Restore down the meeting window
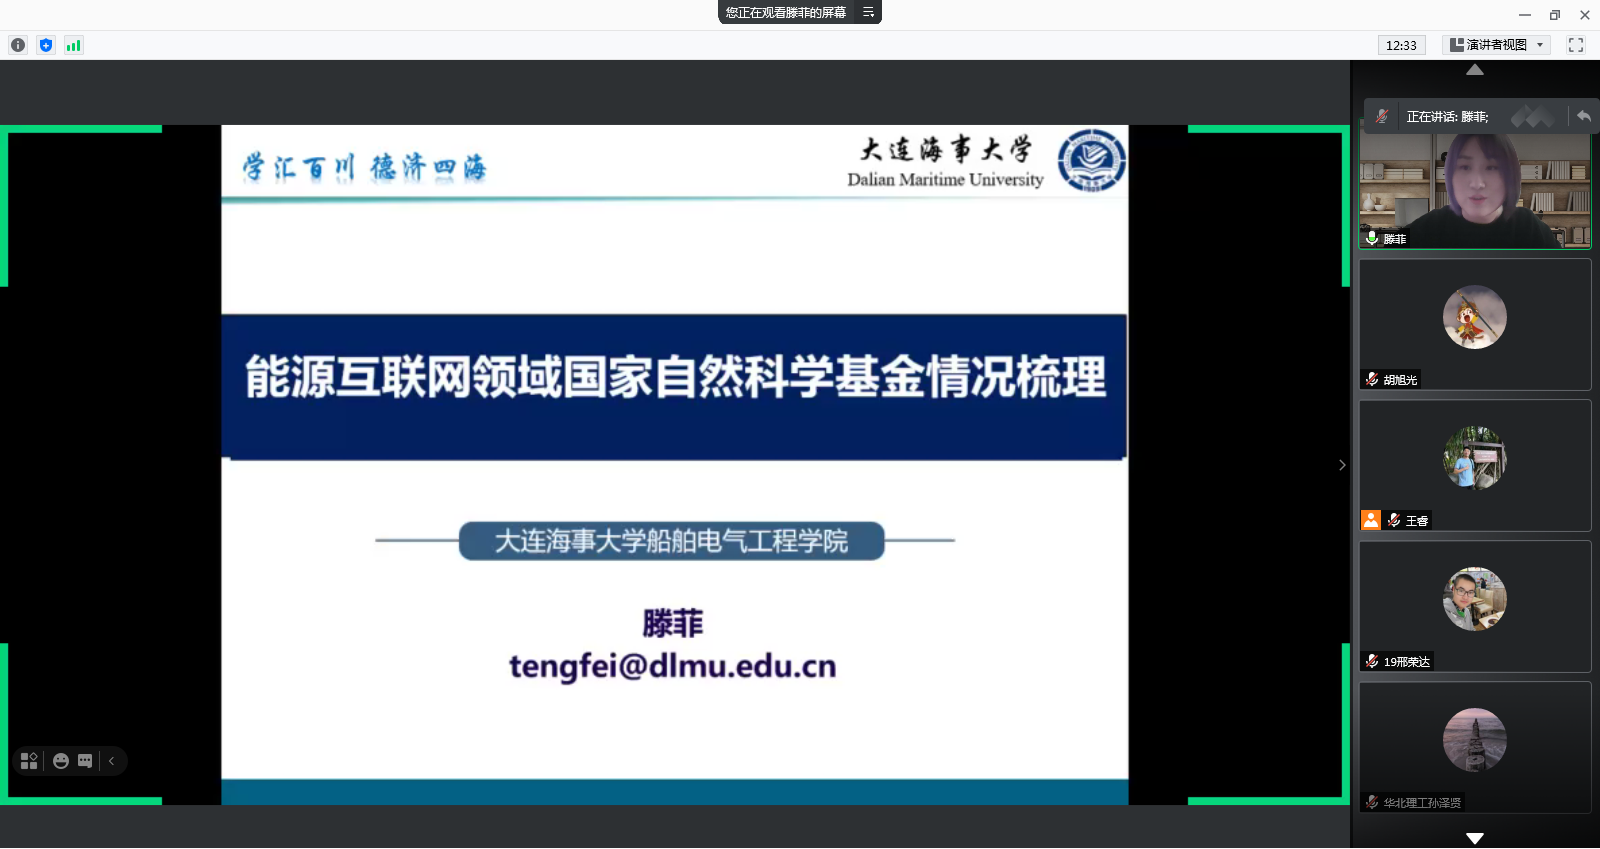The height and width of the screenshot is (849, 1600). (x=1555, y=15)
